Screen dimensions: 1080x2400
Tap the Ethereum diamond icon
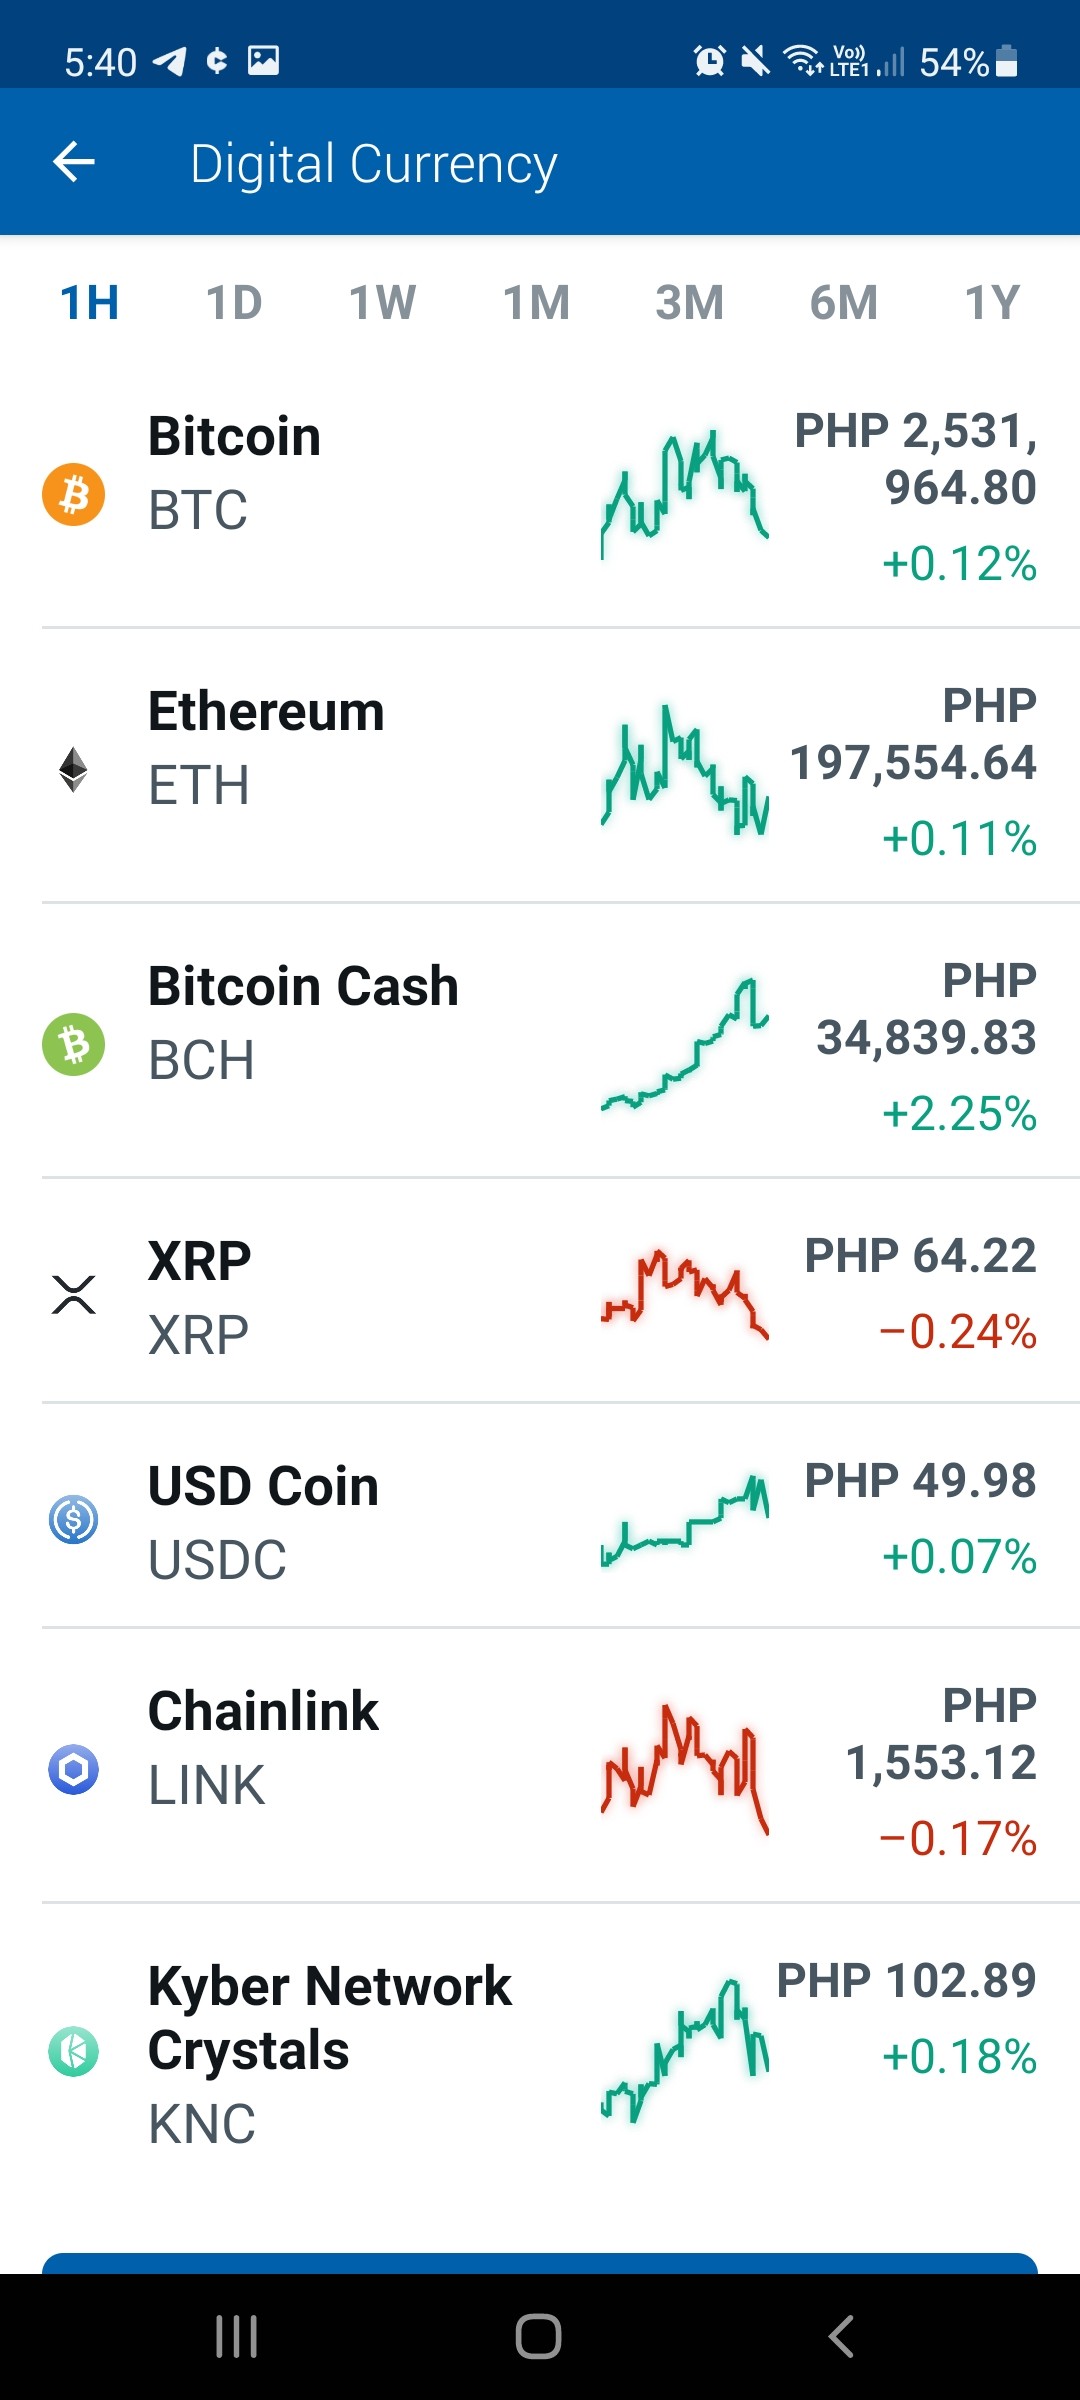coord(73,769)
